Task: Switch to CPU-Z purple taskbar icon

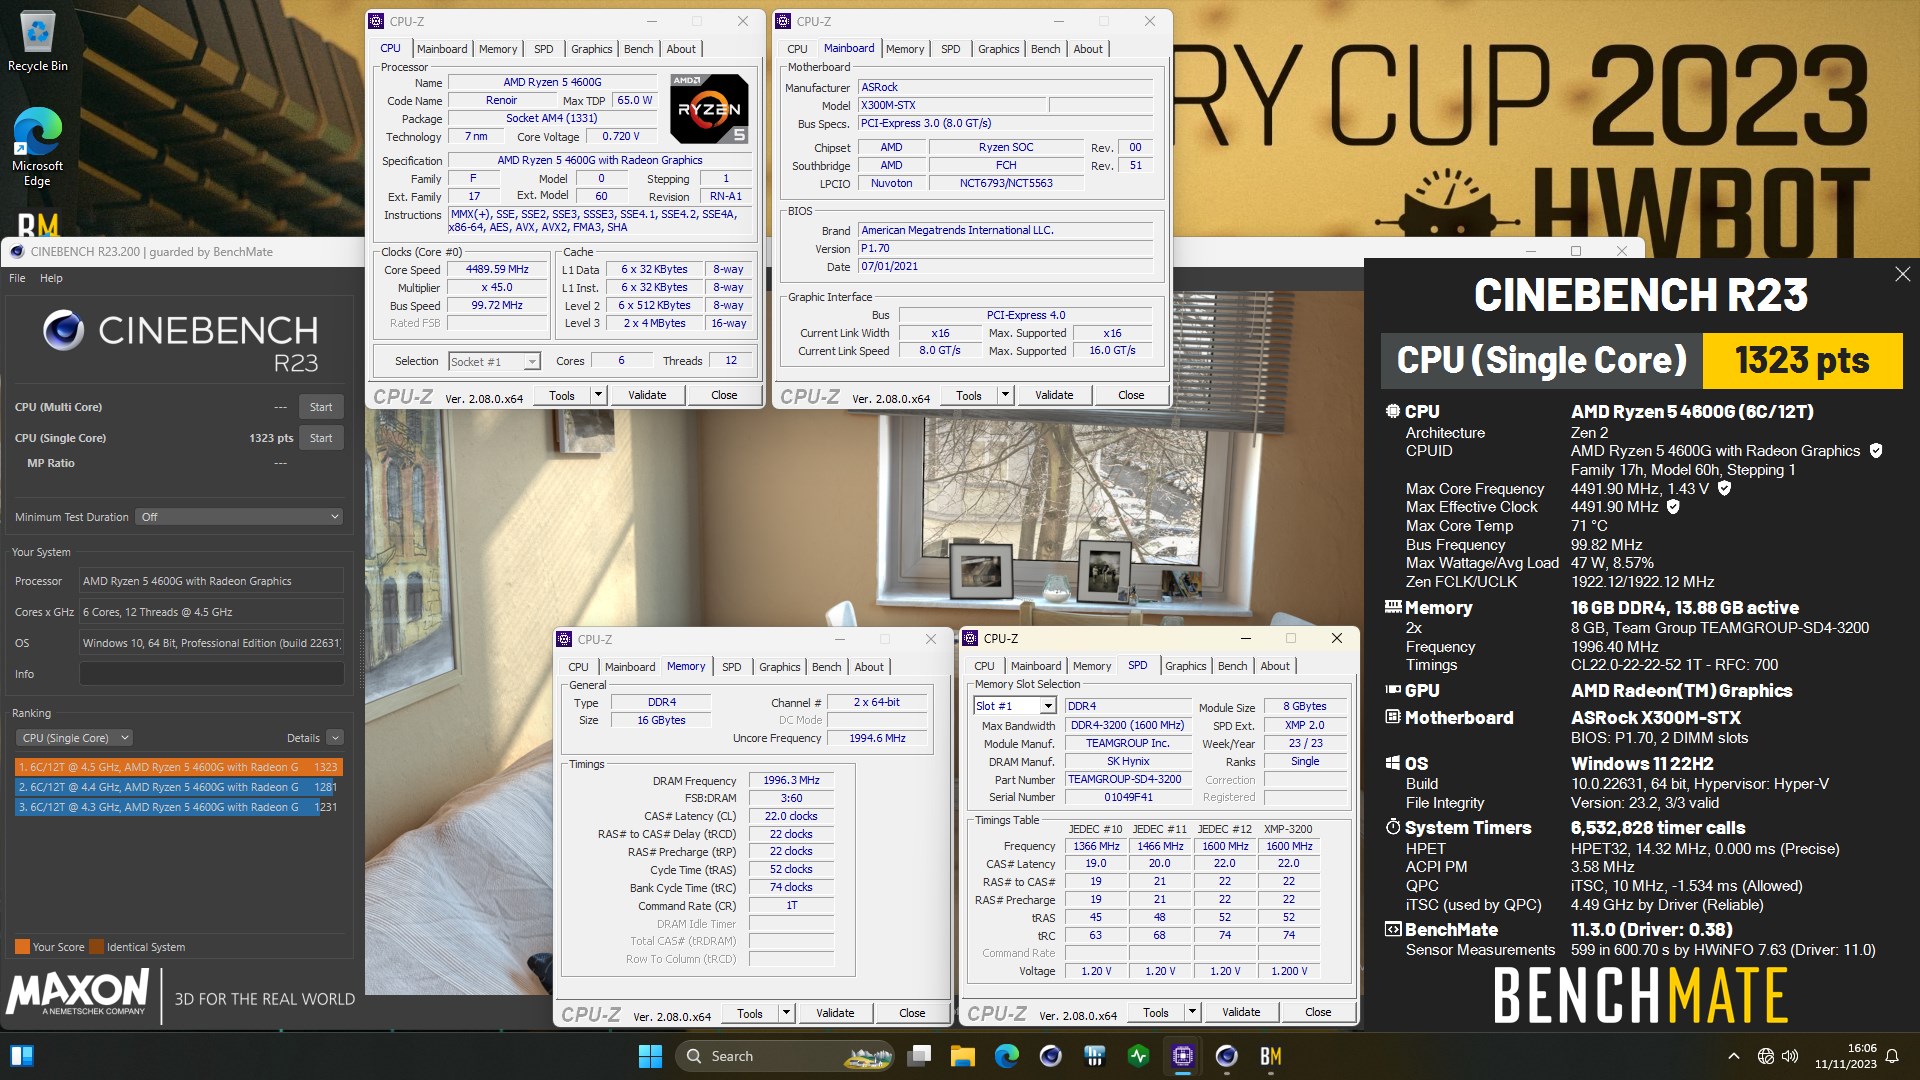Action: tap(1183, 1056)
